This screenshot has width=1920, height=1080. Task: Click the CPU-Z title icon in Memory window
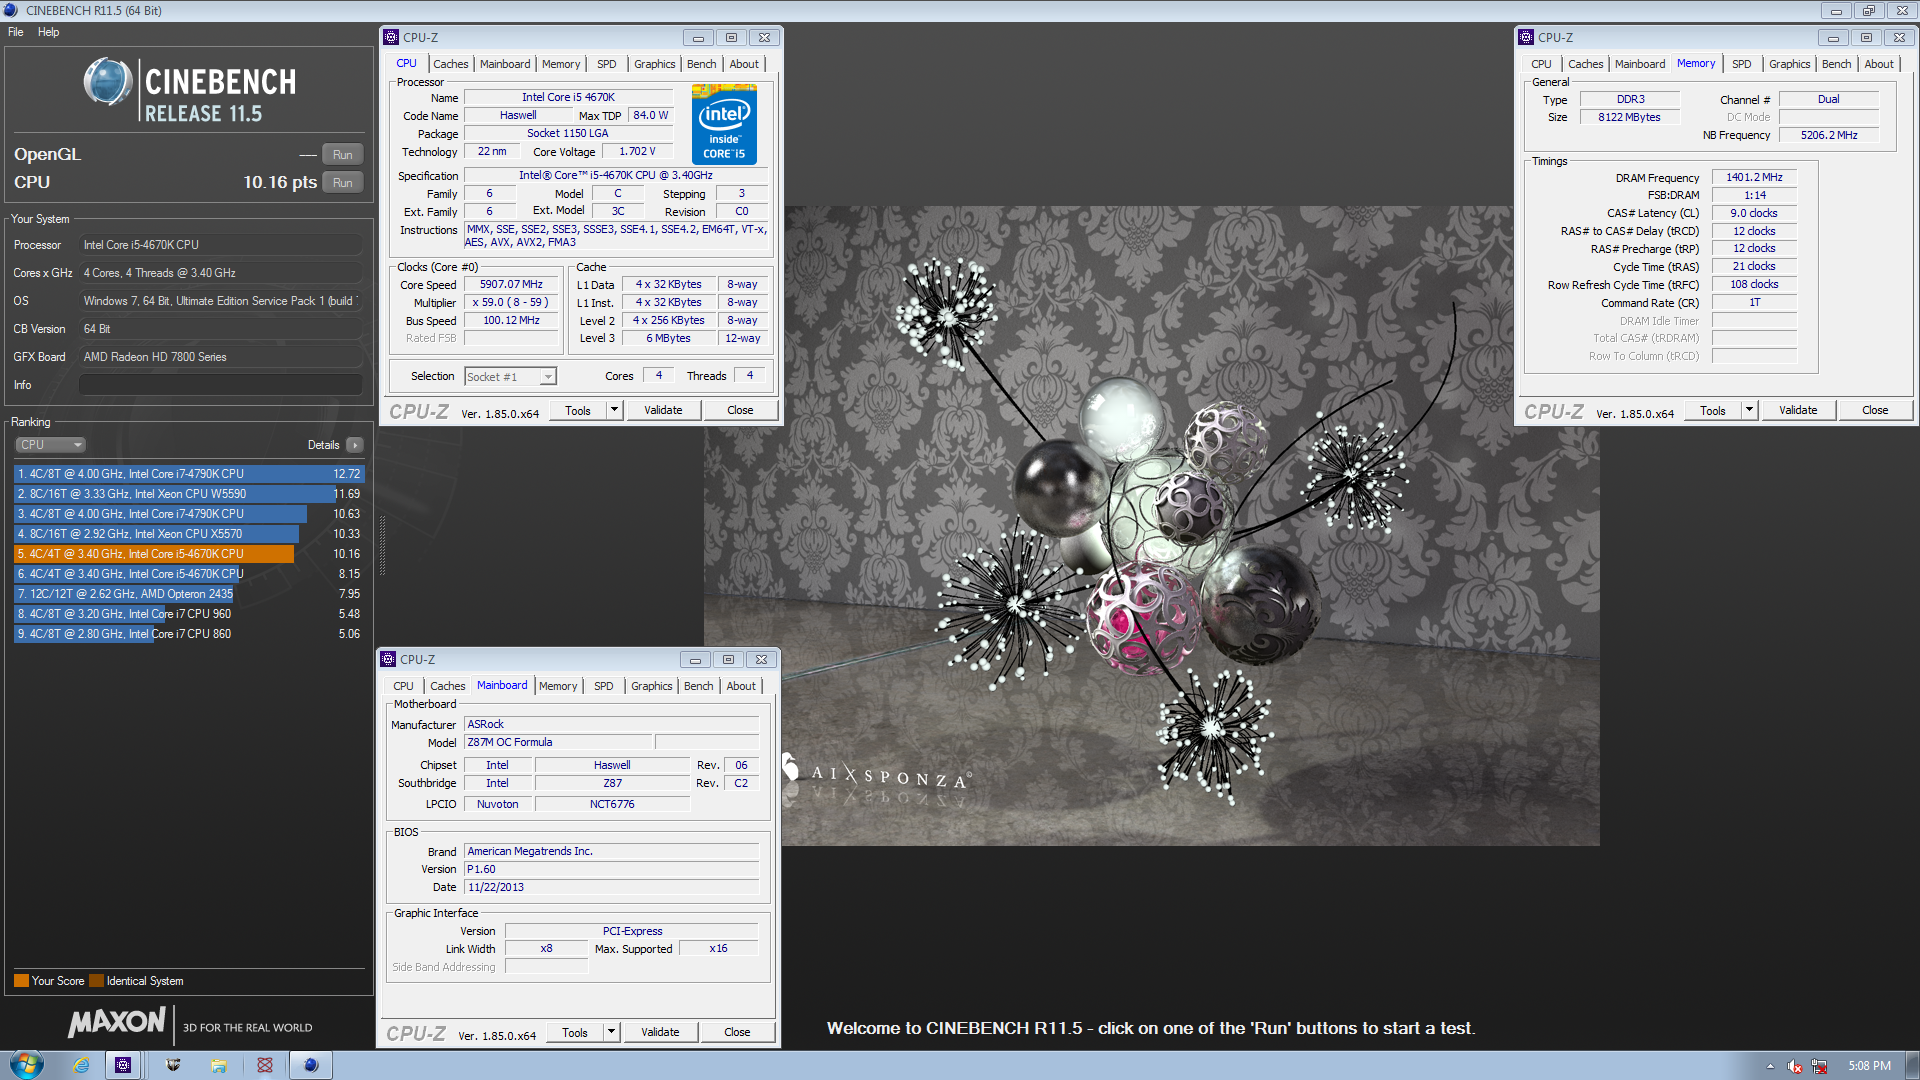(1526, 37)
